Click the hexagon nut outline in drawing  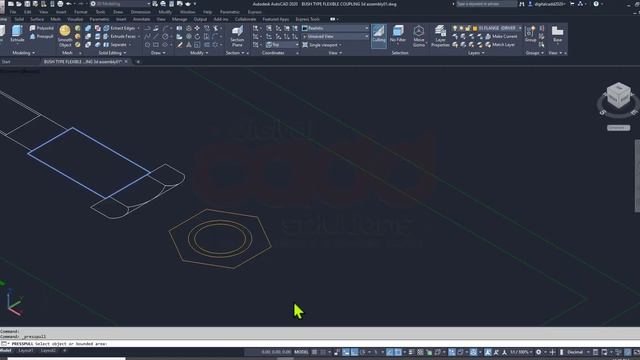click(x=220, y=238)
